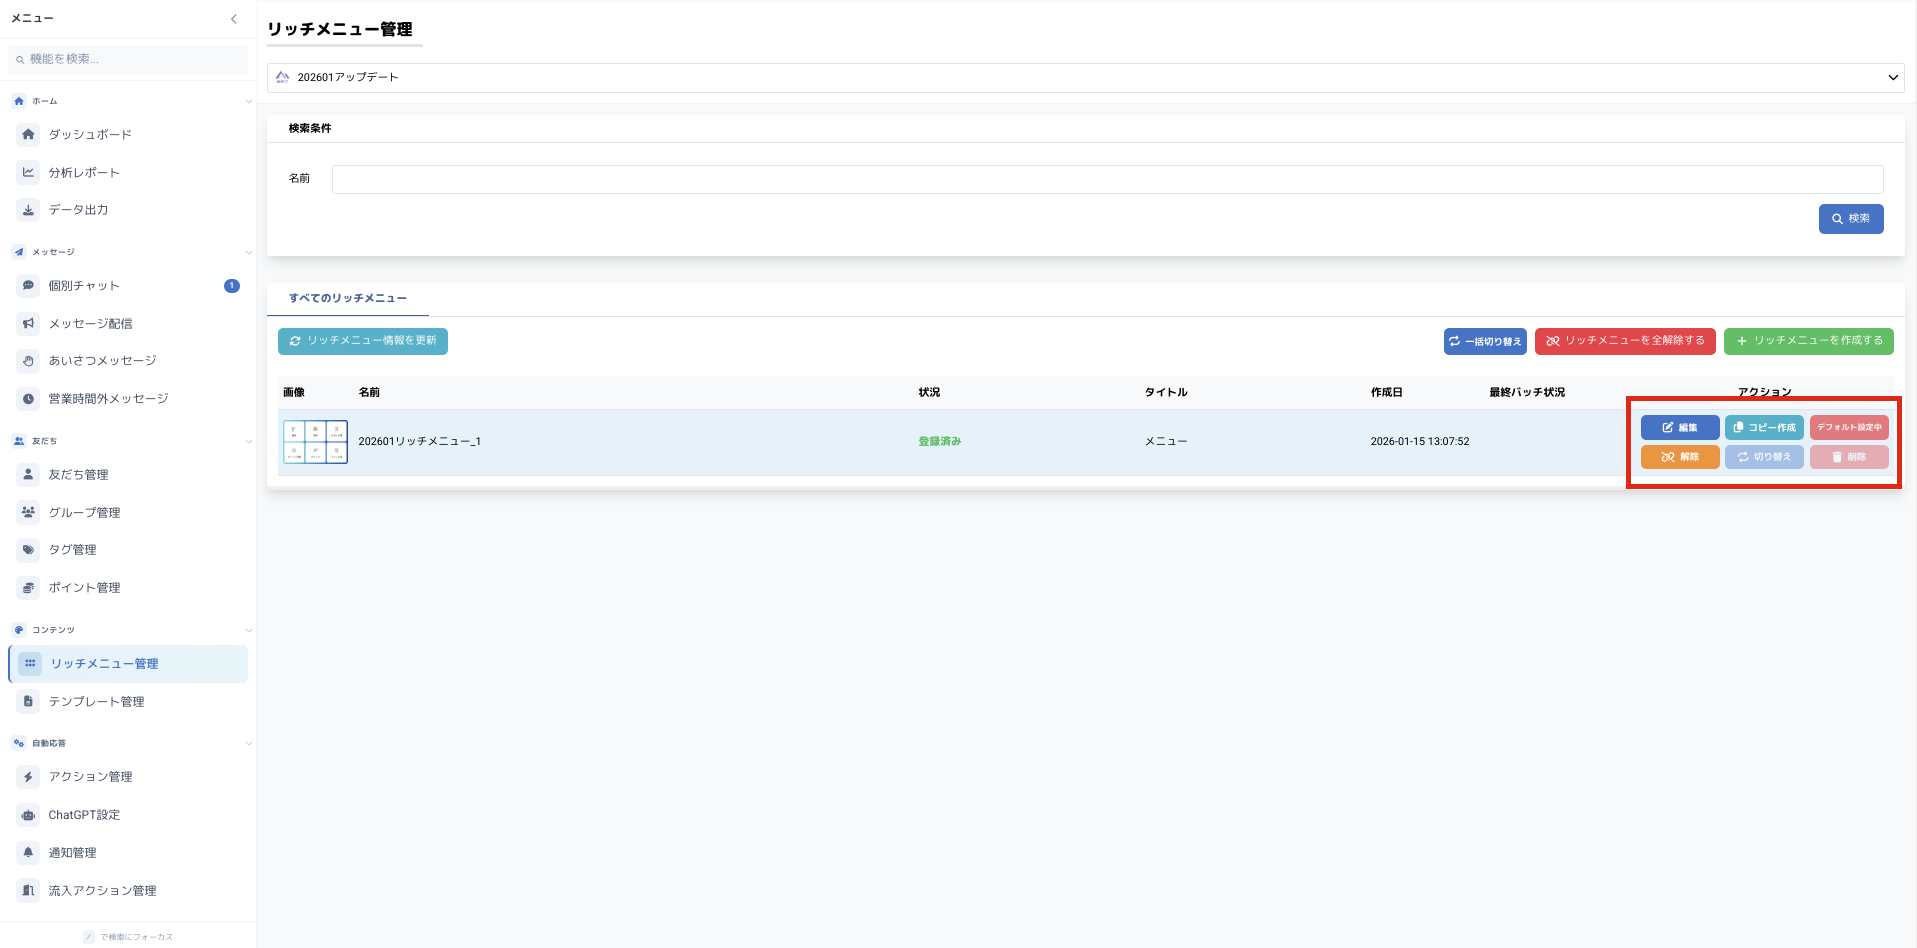Go to データ出力 in the sidebar
This screenshot has width=1917, height=948.
(x=78, y=210)
